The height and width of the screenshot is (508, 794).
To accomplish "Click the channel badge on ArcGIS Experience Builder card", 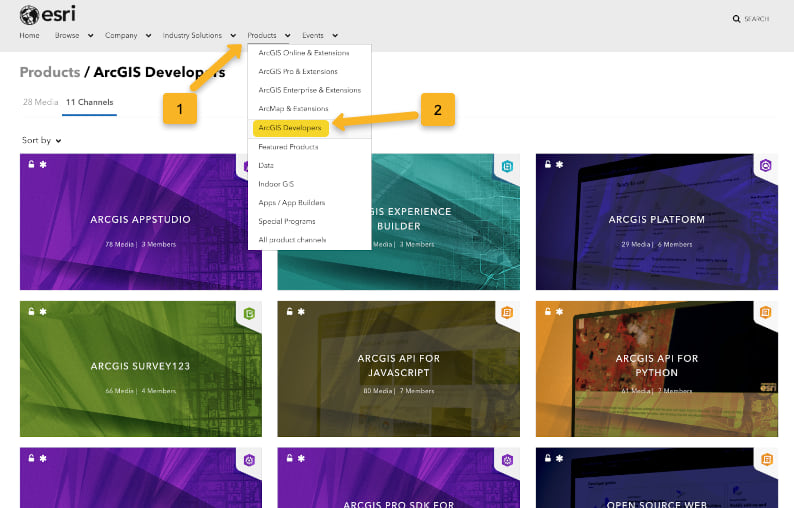I will (x=507, y=166).
